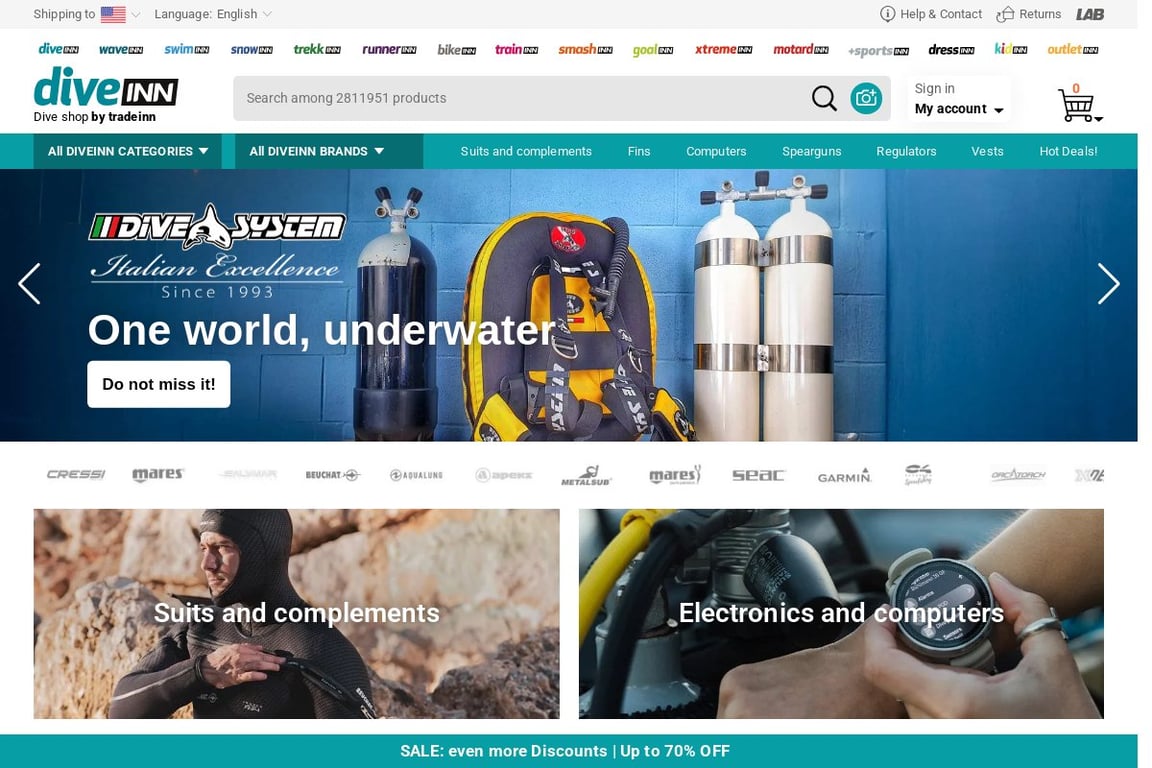Open waveinn store logo

120,49
